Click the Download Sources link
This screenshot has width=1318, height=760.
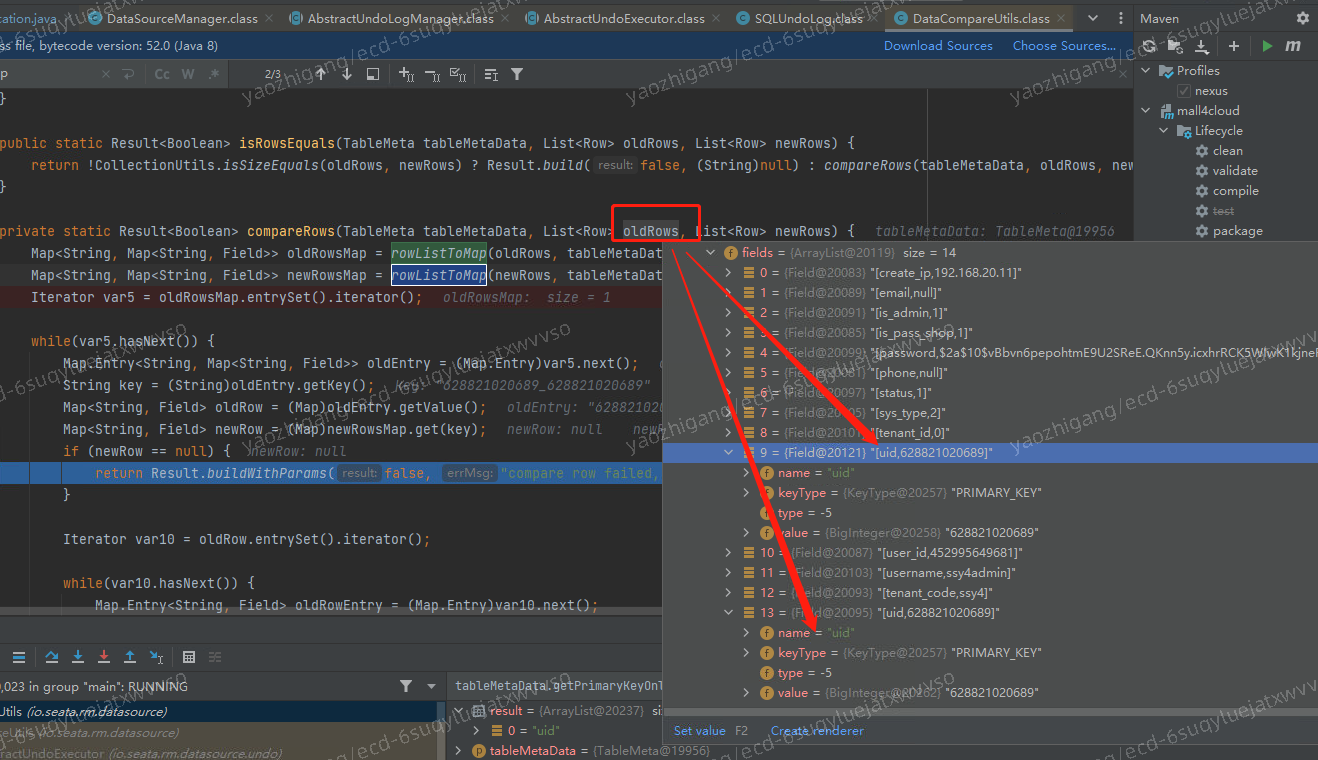tap(938, 46)
